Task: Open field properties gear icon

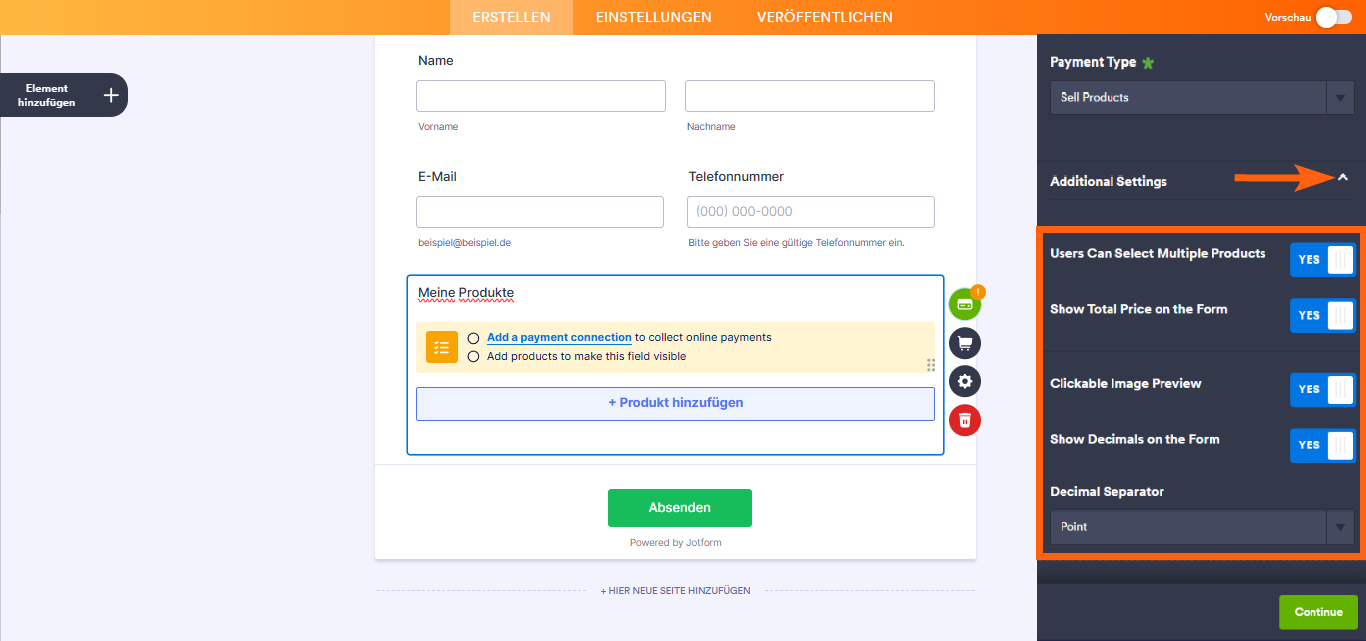Action: point(965,381)
